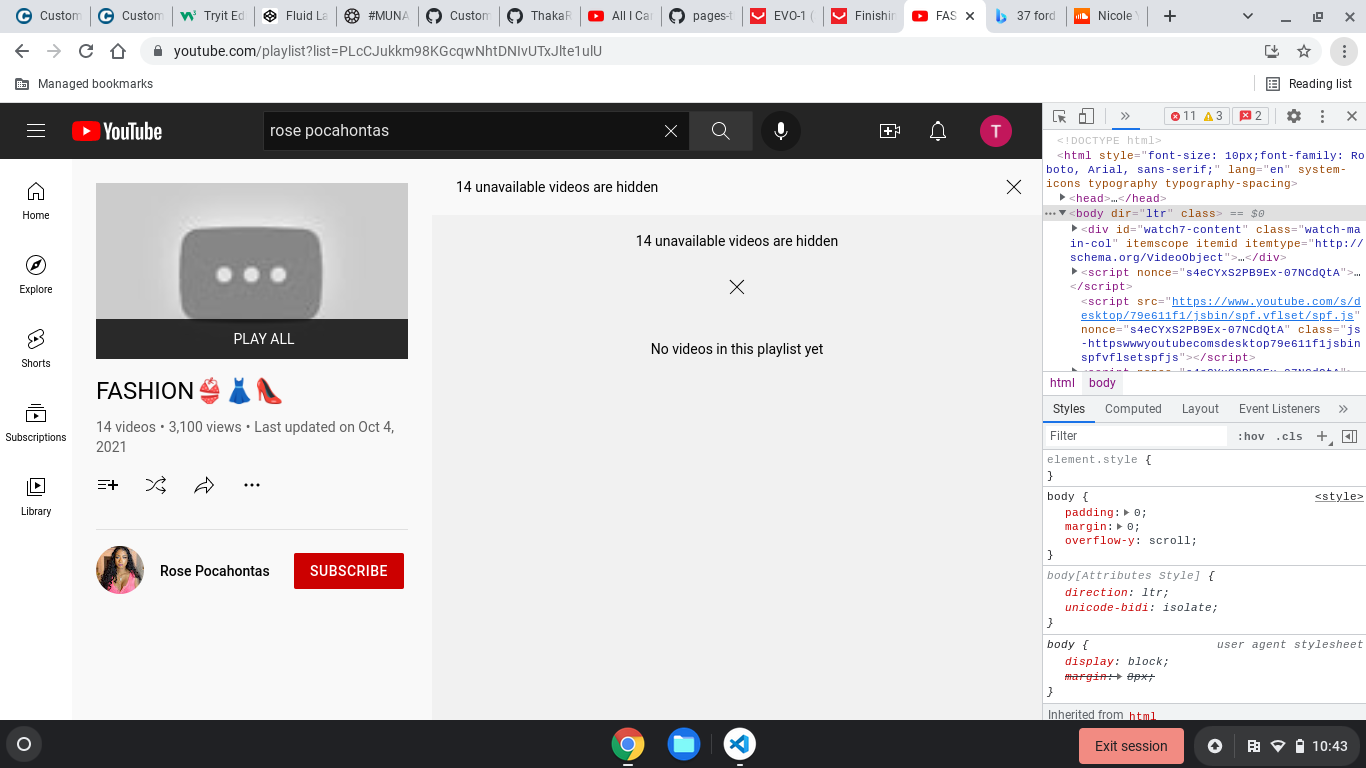This screenshot has width=1366, height=768.
Task: Select 'html' in the DOM breadcrumb
Action: (x=1062, y=383)
